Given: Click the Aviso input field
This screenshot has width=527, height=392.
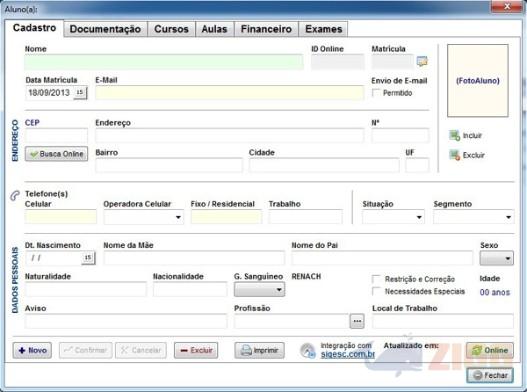Looking at the screenshot, I should pos(126,321).
